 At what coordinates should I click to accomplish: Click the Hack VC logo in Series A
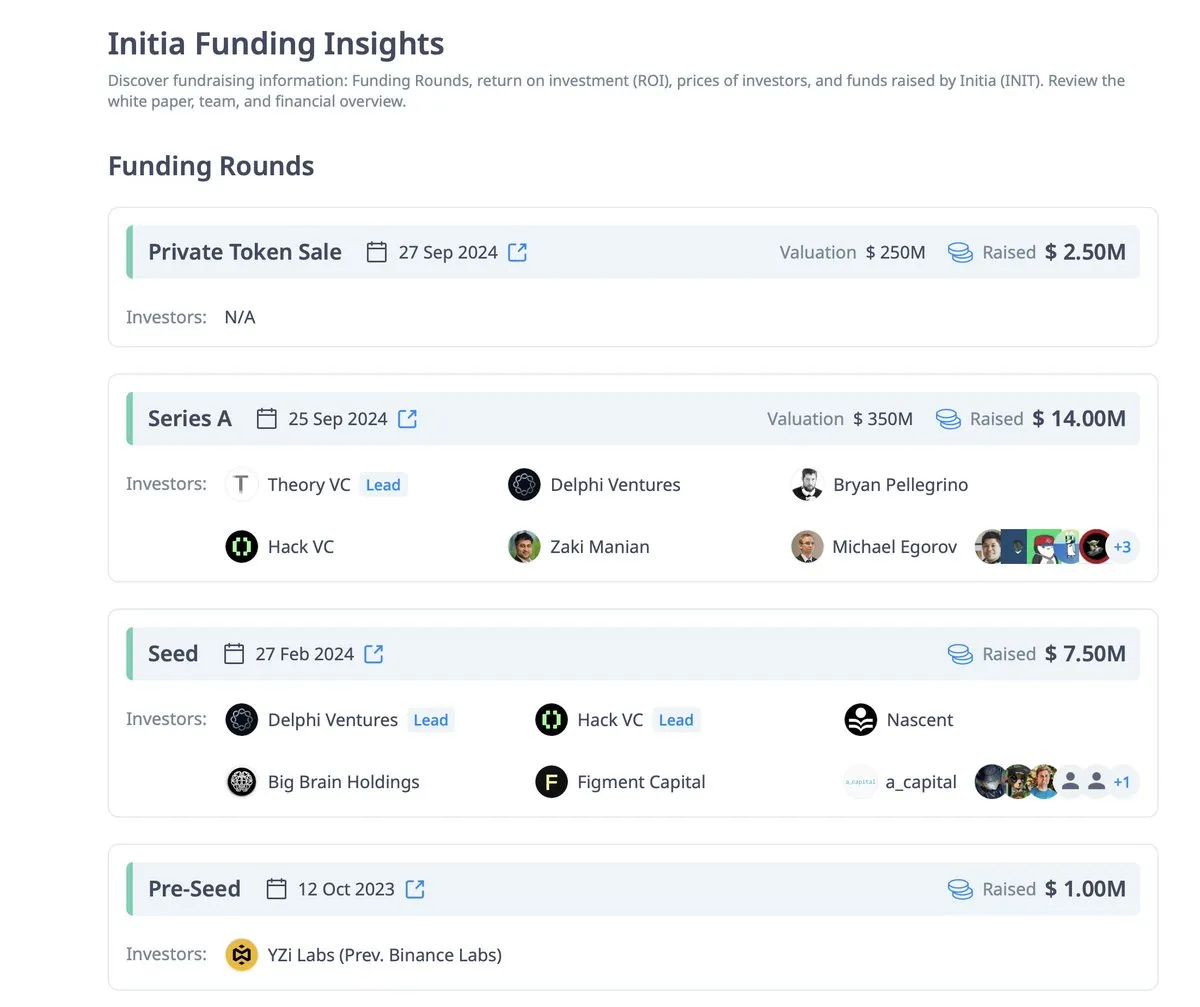click(x=241, y=547)
